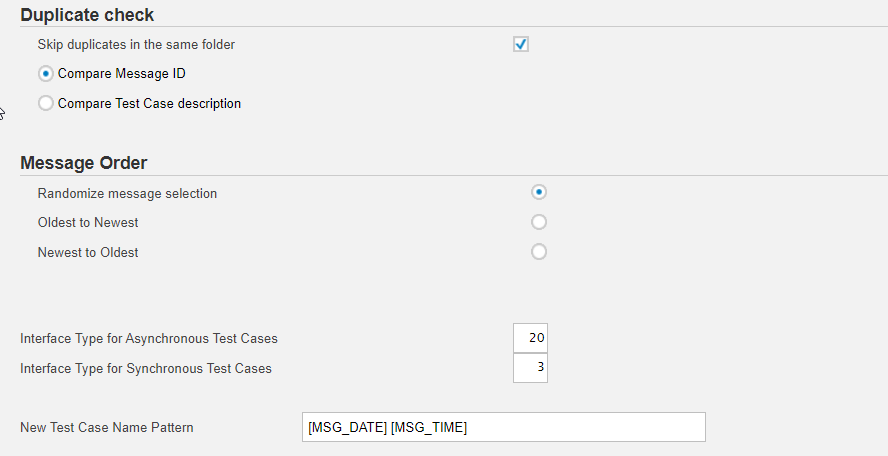The width and height of the screenshot is (888, 456).
Task: Click the 'Compare Test Case description' label text
Action: (x=149, y=103)
